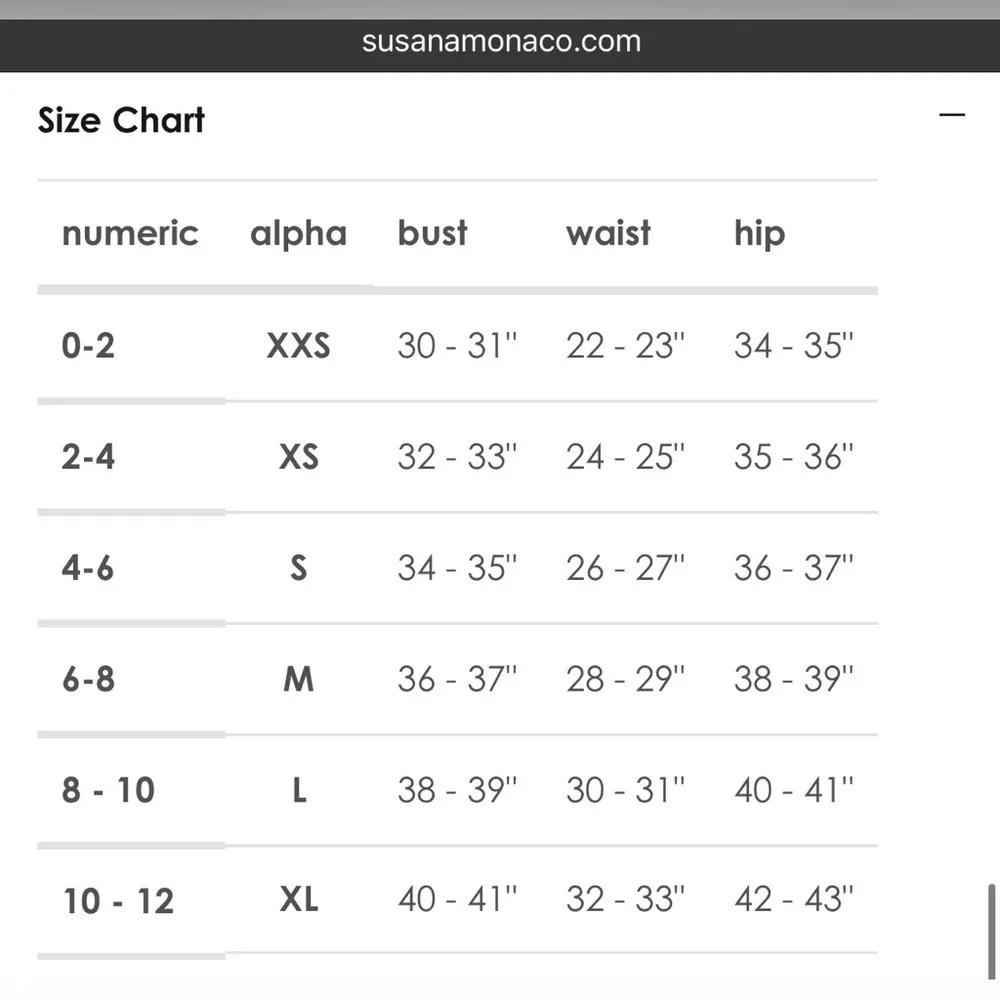Click hip value 42 - 43"

(x=793, y=900)
